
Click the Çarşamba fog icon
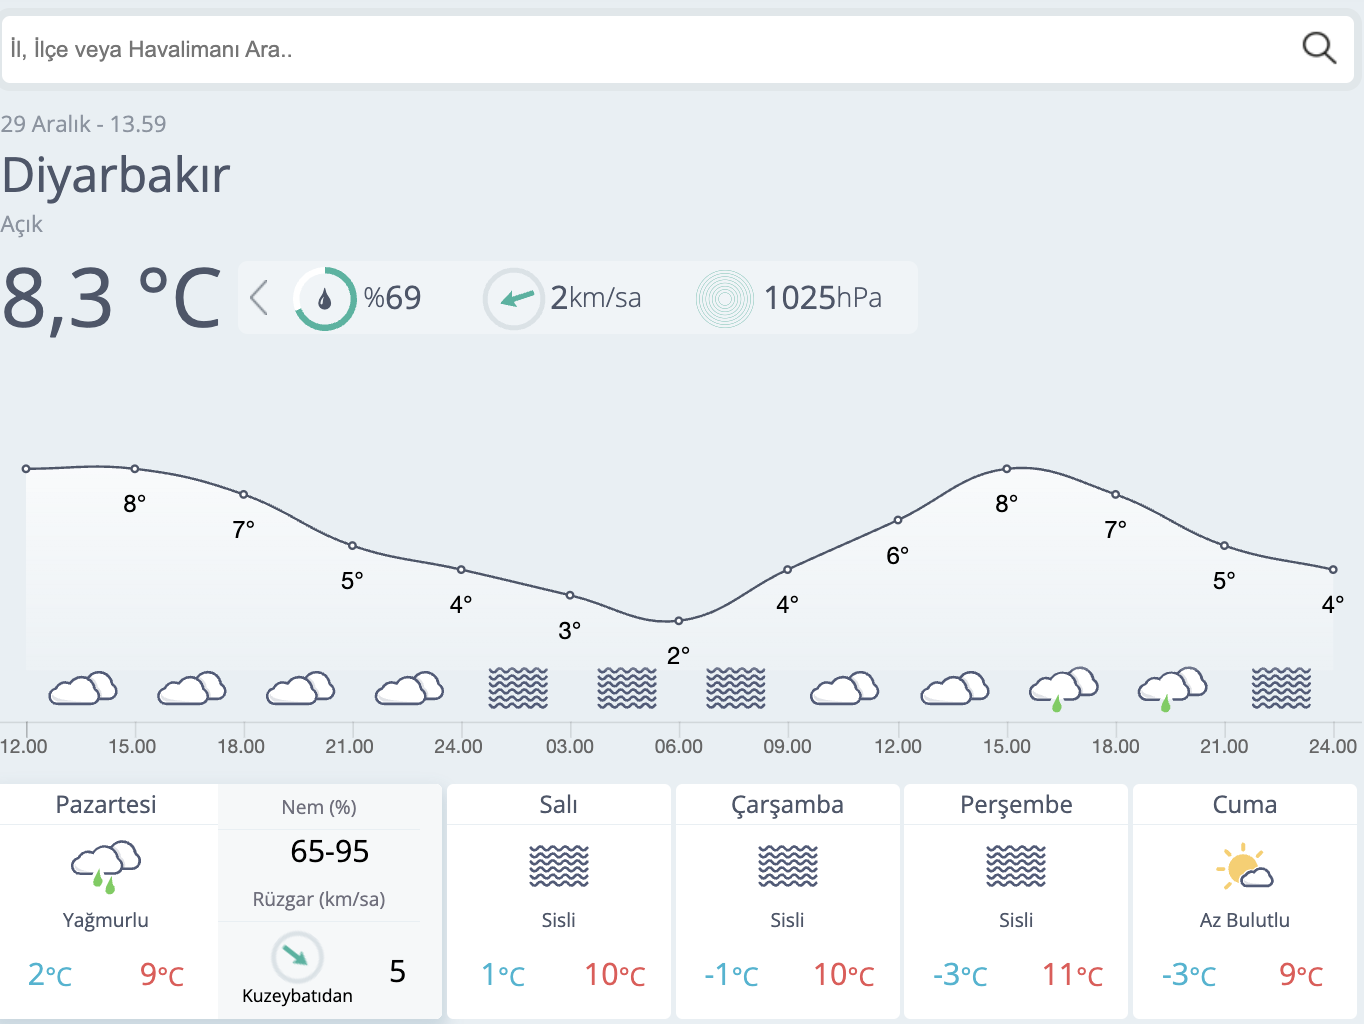click(x=788, y=866)
